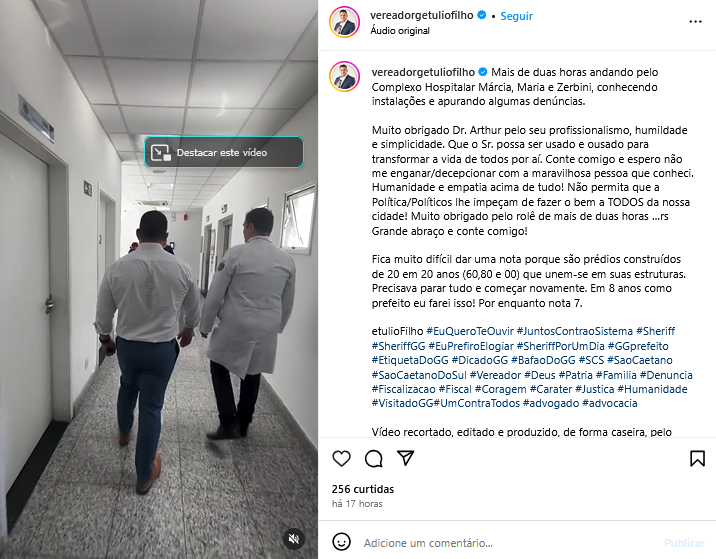
Task: Open header profile picture avatar
Action: click(x=344, y=22)
